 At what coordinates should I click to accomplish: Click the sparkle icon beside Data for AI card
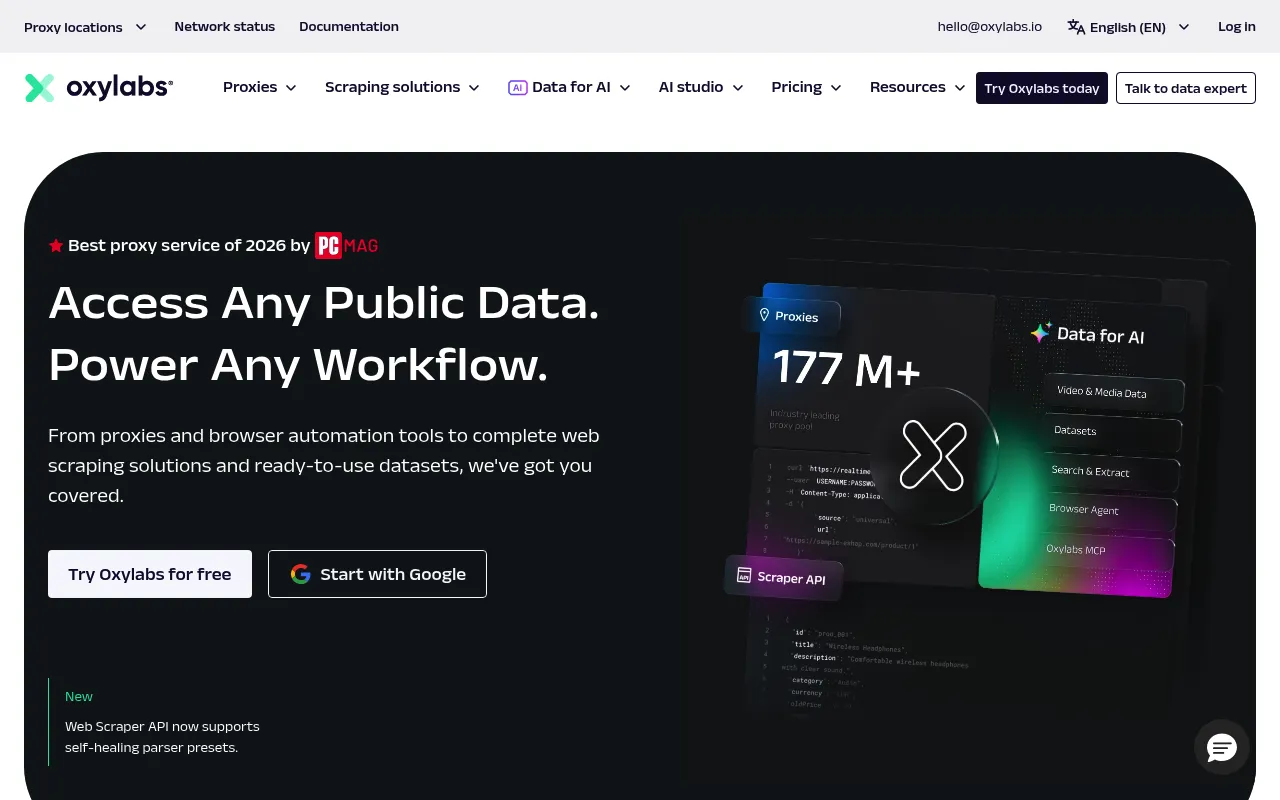[x=1041, y=332]
